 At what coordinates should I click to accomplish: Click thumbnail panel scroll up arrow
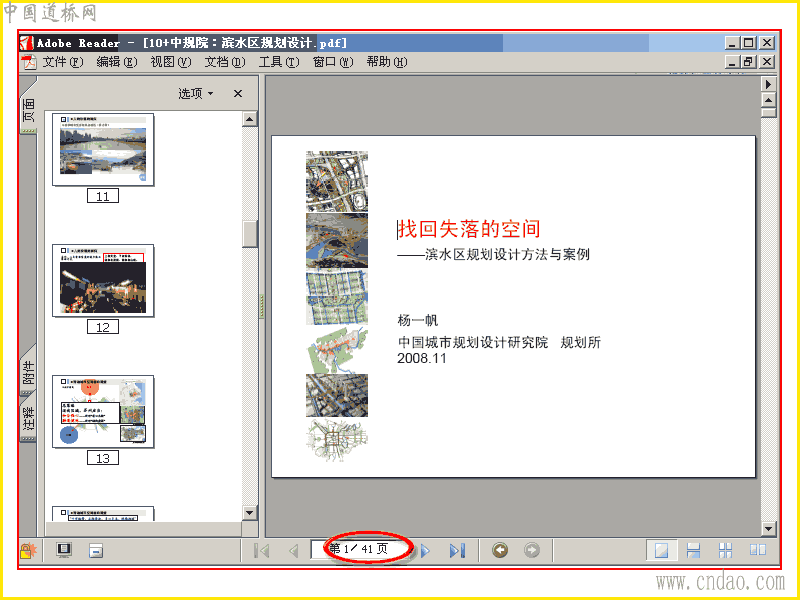coord(249,119)
